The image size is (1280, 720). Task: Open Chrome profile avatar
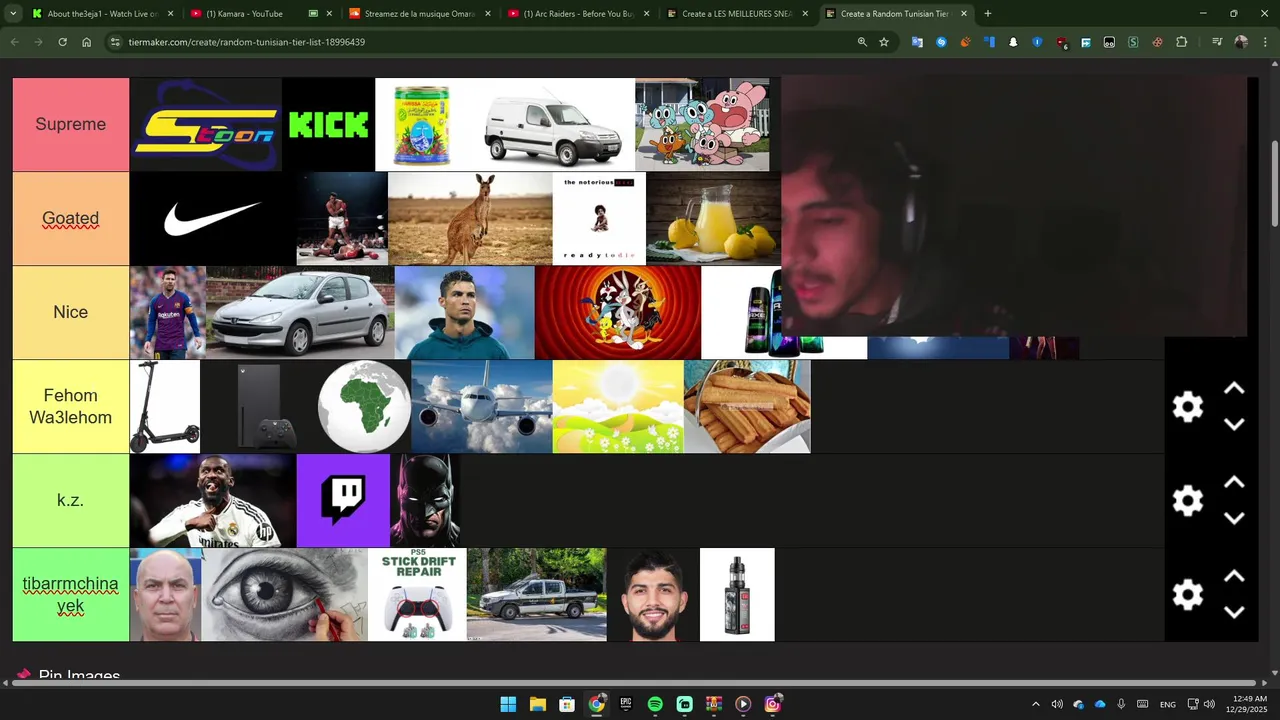click(x=1241, y=42)
